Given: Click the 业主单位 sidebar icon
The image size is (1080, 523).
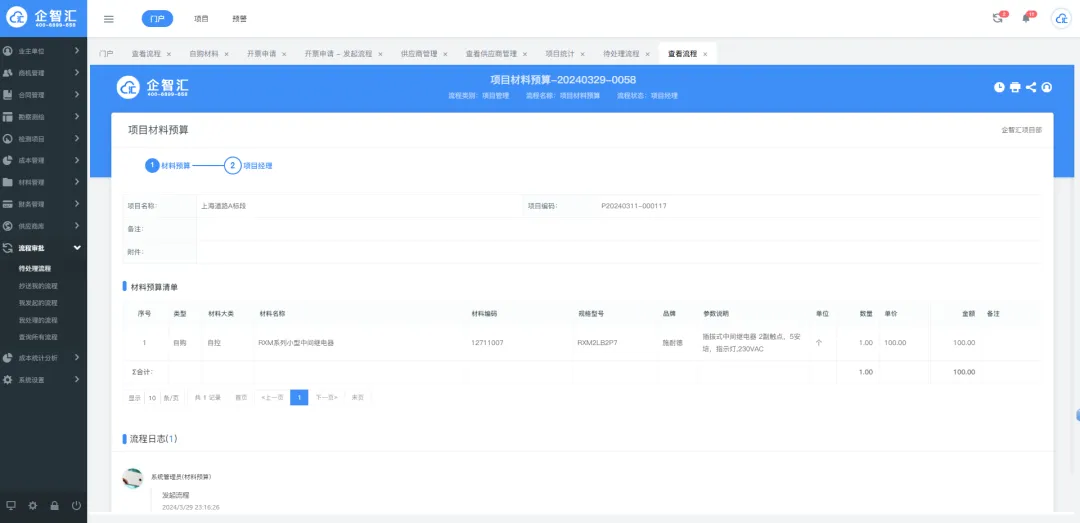Looking at the screenshot, I should click(x=8, y=51).
